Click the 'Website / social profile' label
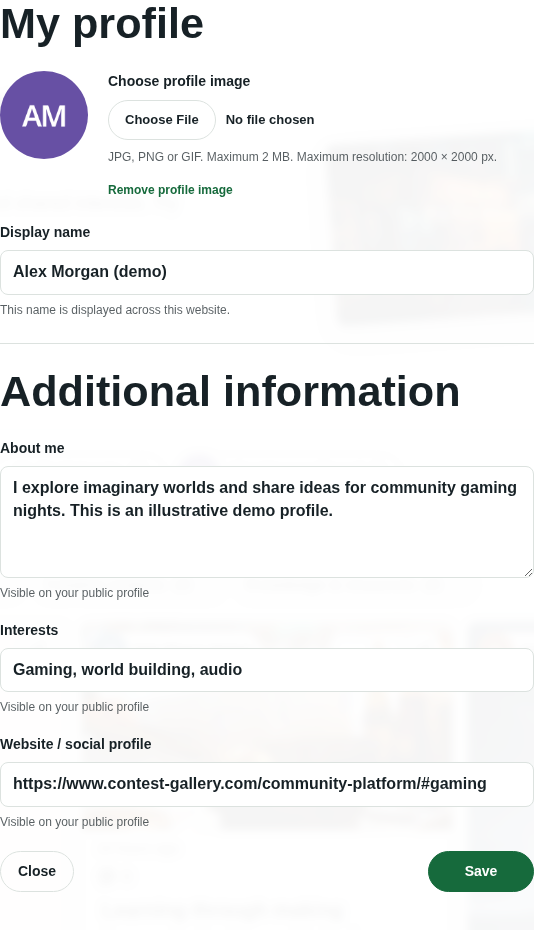The width and height of the screenshot is (534, 930). click(75, 744)
